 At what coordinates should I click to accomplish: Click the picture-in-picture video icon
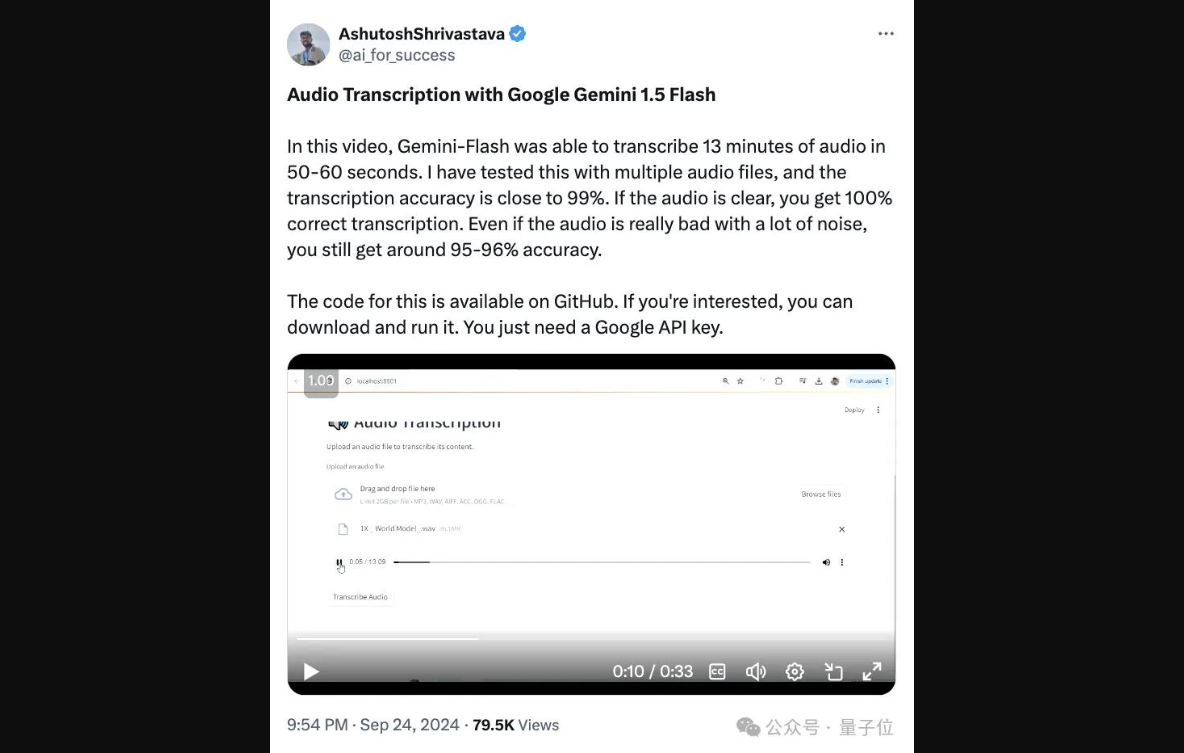[834, 671]
